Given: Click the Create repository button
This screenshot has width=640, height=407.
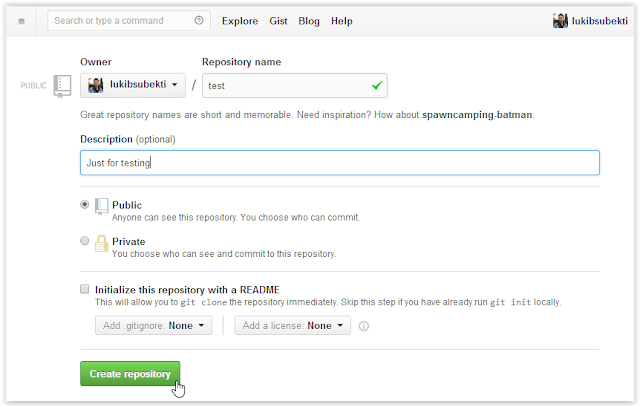Looking at the screenshot, I should (130, 374).
